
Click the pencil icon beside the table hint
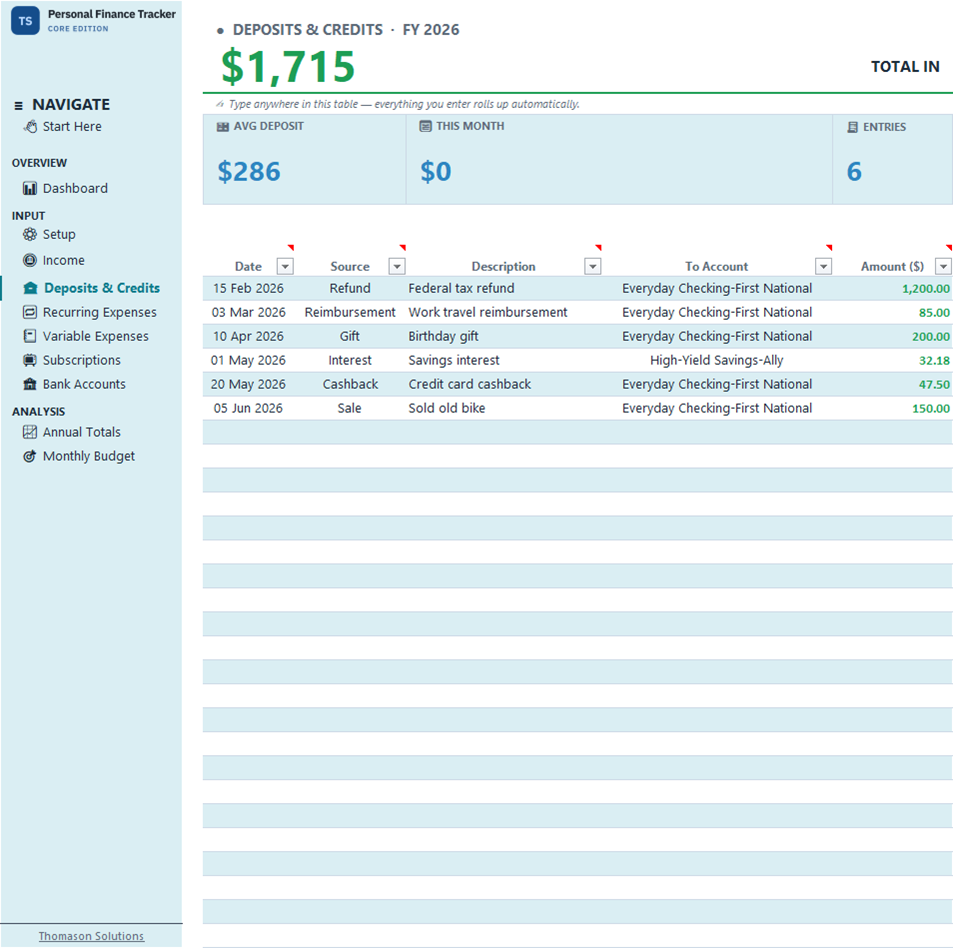tap(220, 104)
